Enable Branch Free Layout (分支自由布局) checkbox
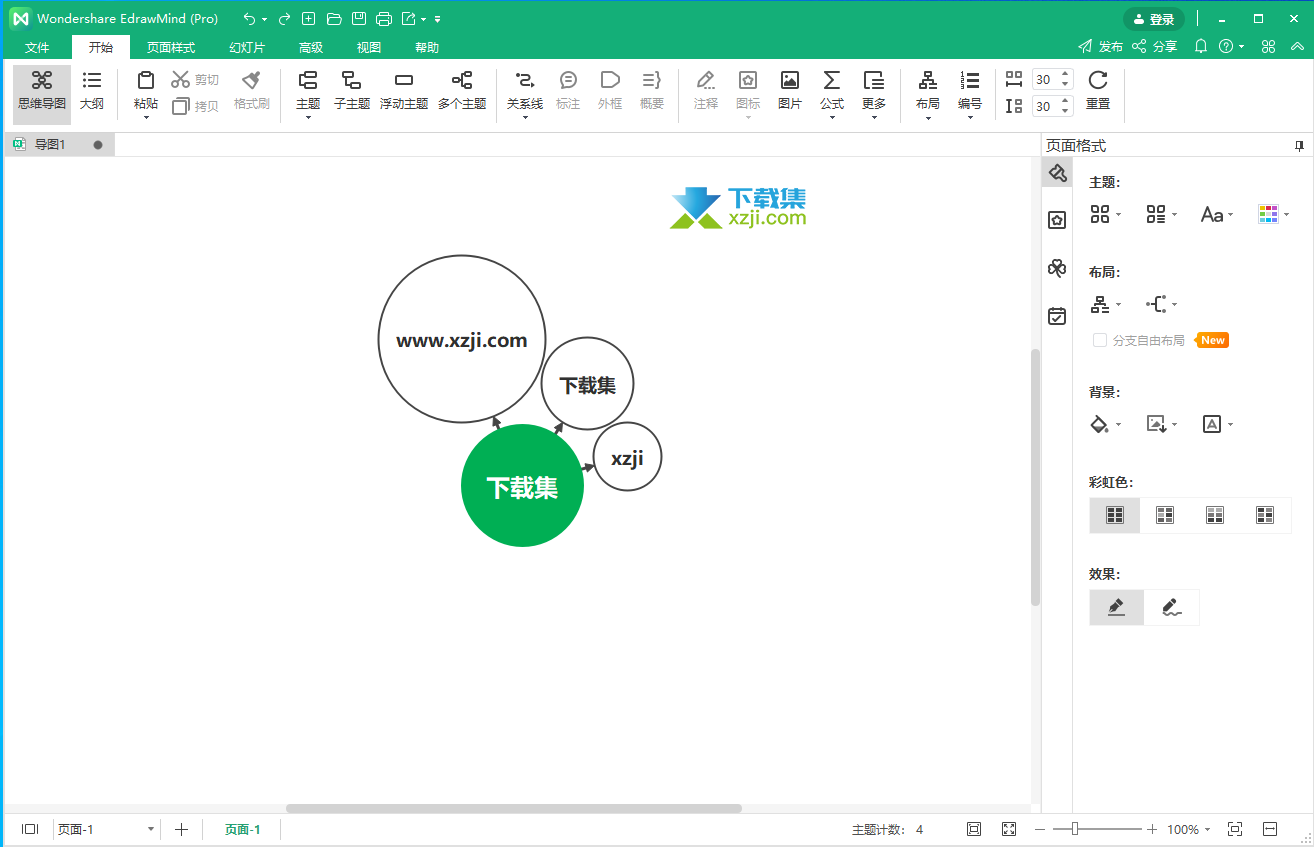Image resolution: width=1314 pixels, height=847 pixels. click(1100, 340)
